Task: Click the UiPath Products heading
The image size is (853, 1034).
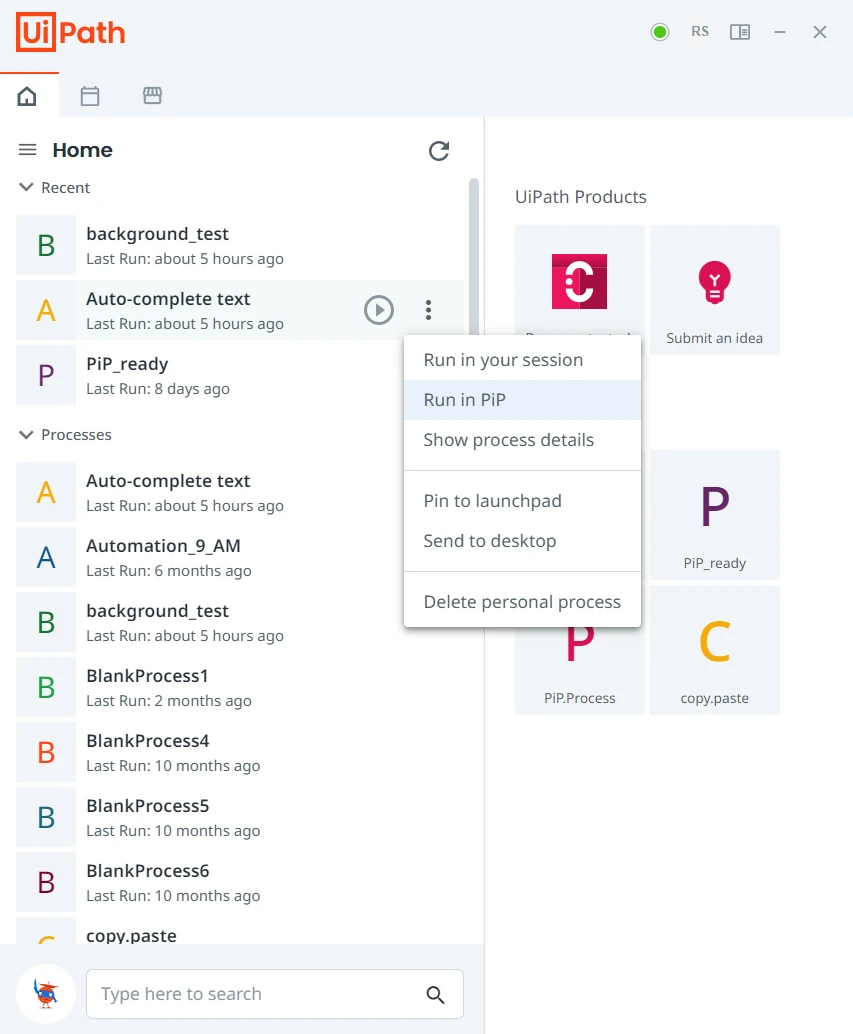Action: [x=581, y=197]
